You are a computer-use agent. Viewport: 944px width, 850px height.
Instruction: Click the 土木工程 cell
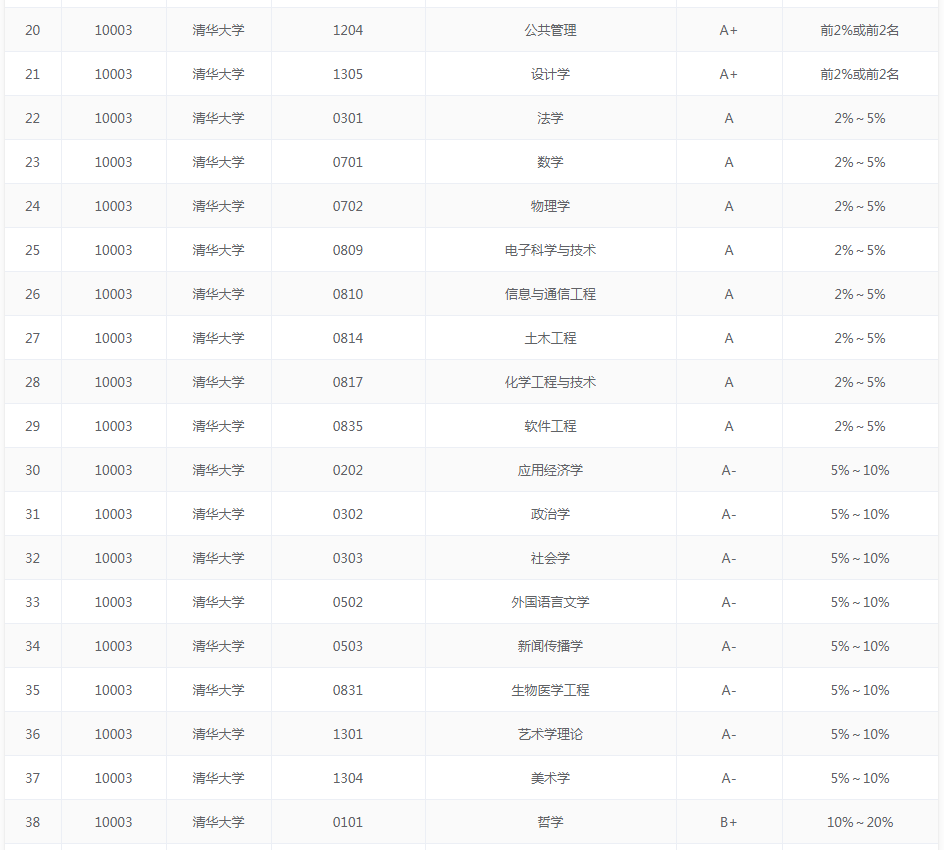tap(550, 338)
